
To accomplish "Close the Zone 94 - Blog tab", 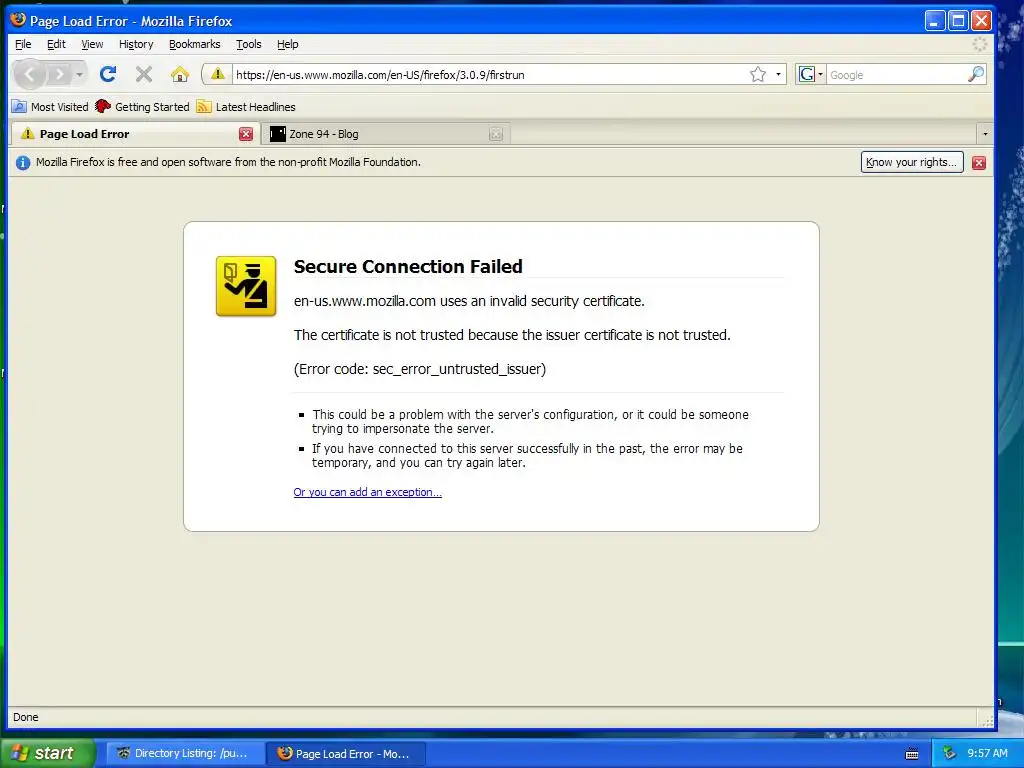I will click(496, 134).
